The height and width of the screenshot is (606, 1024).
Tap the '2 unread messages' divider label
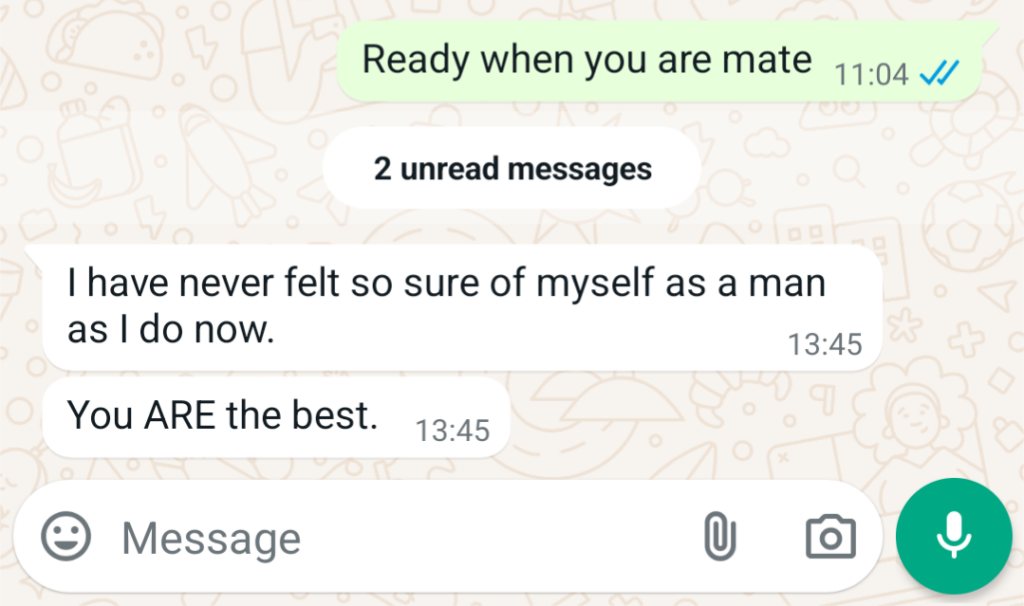[x=512, y=168]
